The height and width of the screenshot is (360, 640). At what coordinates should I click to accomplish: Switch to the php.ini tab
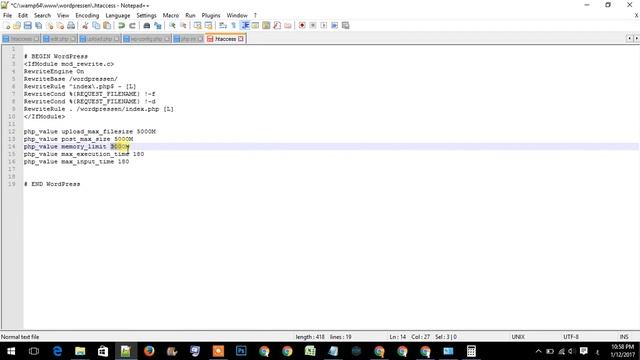point(188,39)
